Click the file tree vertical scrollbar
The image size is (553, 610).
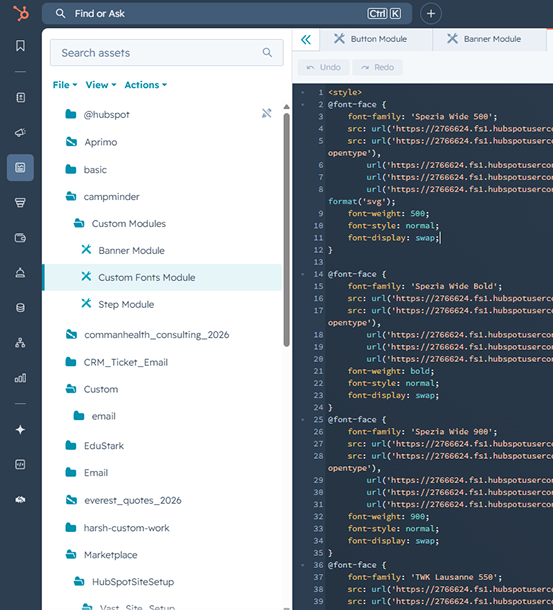click(286, 230)
